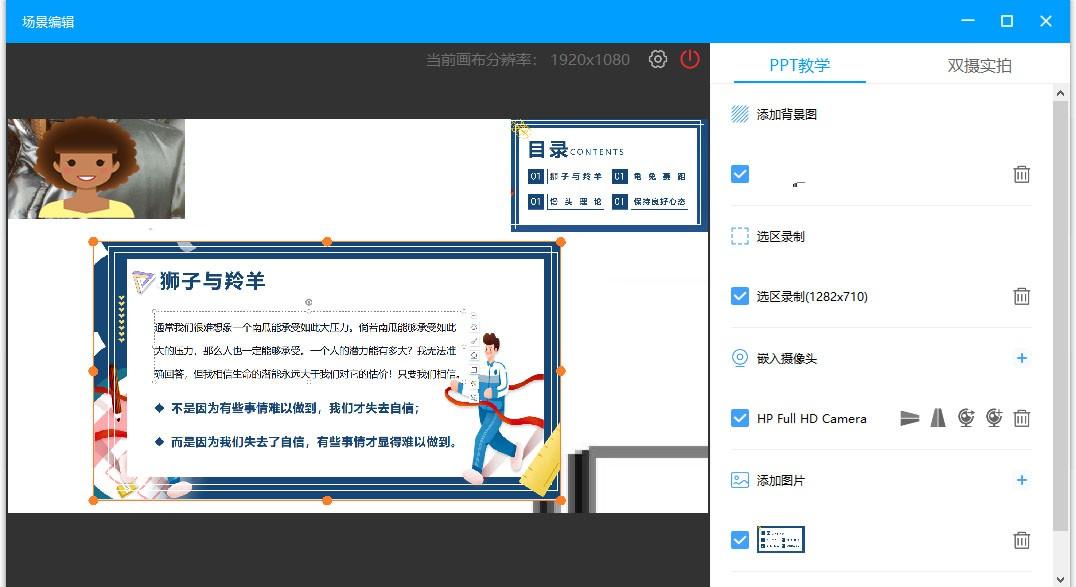The image size is (1076, 587).
Task: Click the upright trapezoid icon in the camera row
Action: click(938, 418)
